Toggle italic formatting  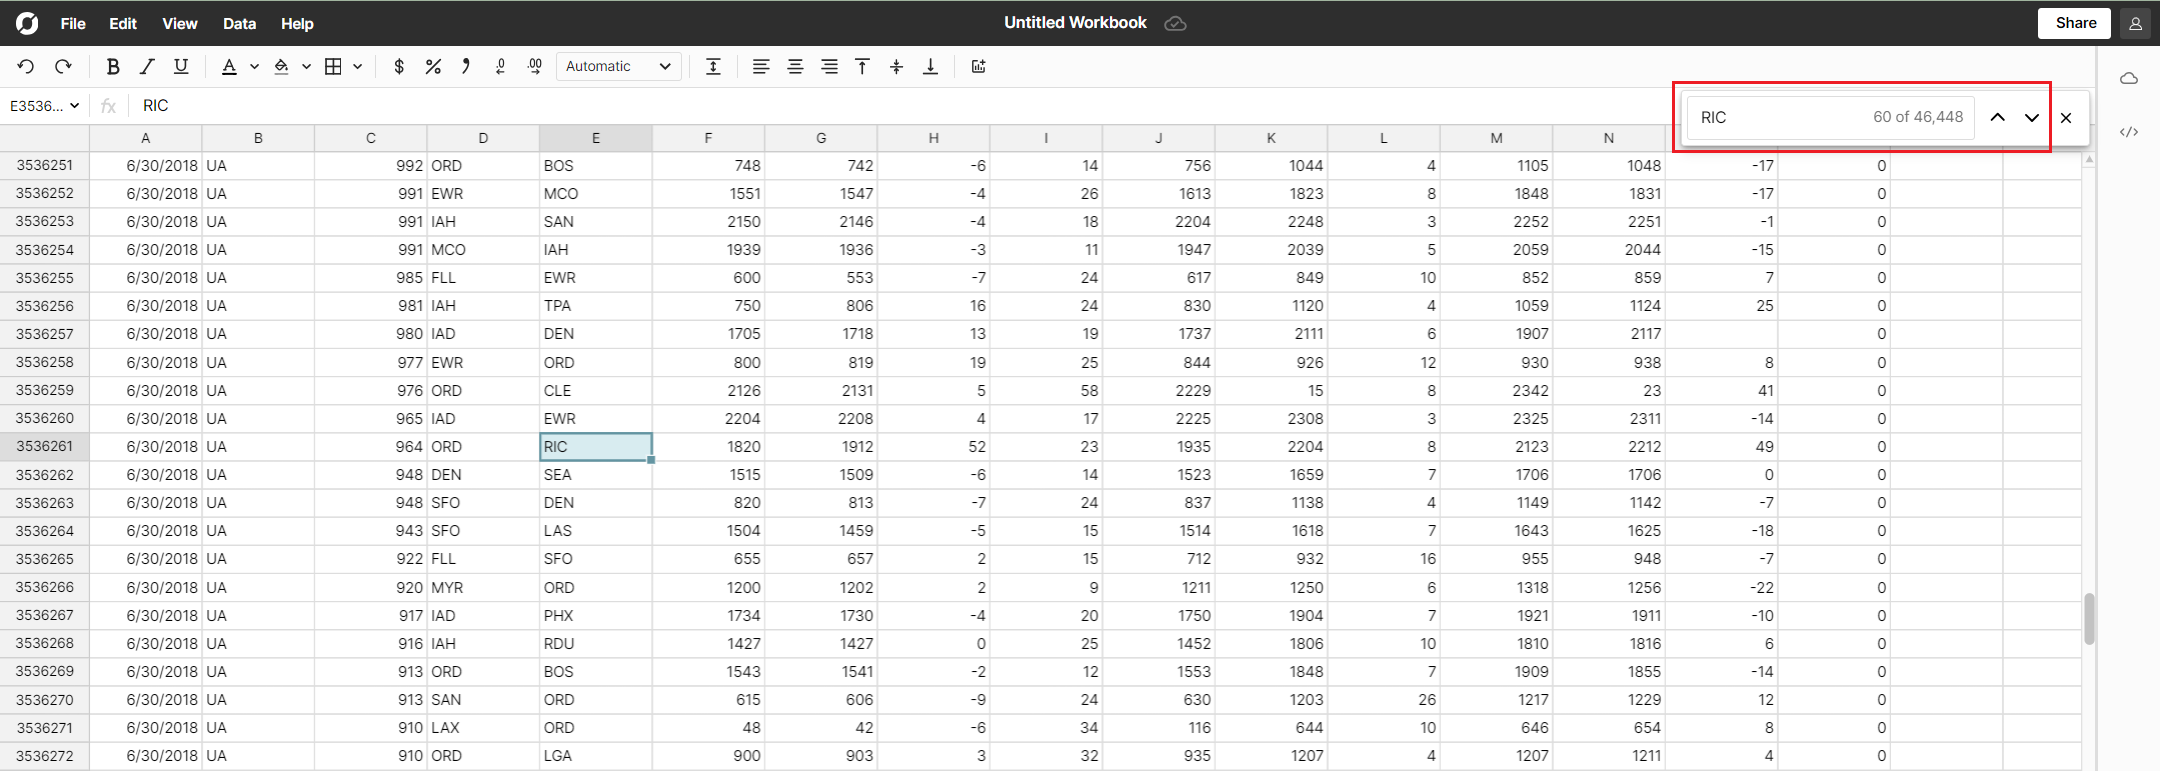[x=147, y=67]
